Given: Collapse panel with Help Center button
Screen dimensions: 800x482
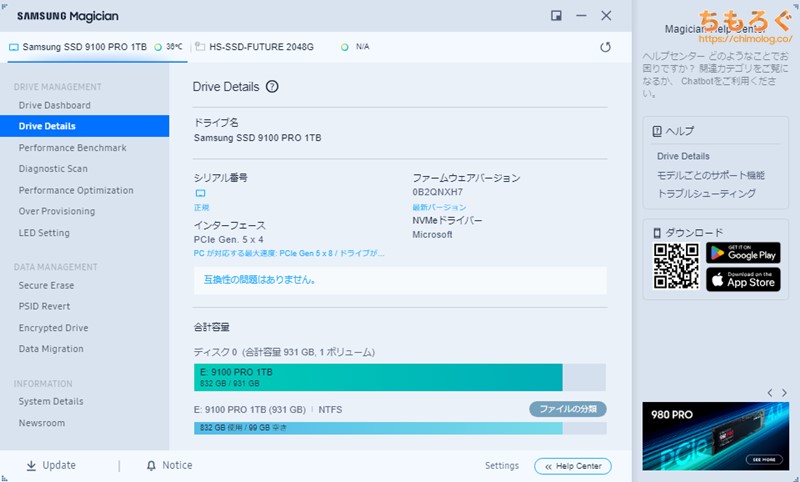Looking at the screenshot, I should (x=573, y=466).
